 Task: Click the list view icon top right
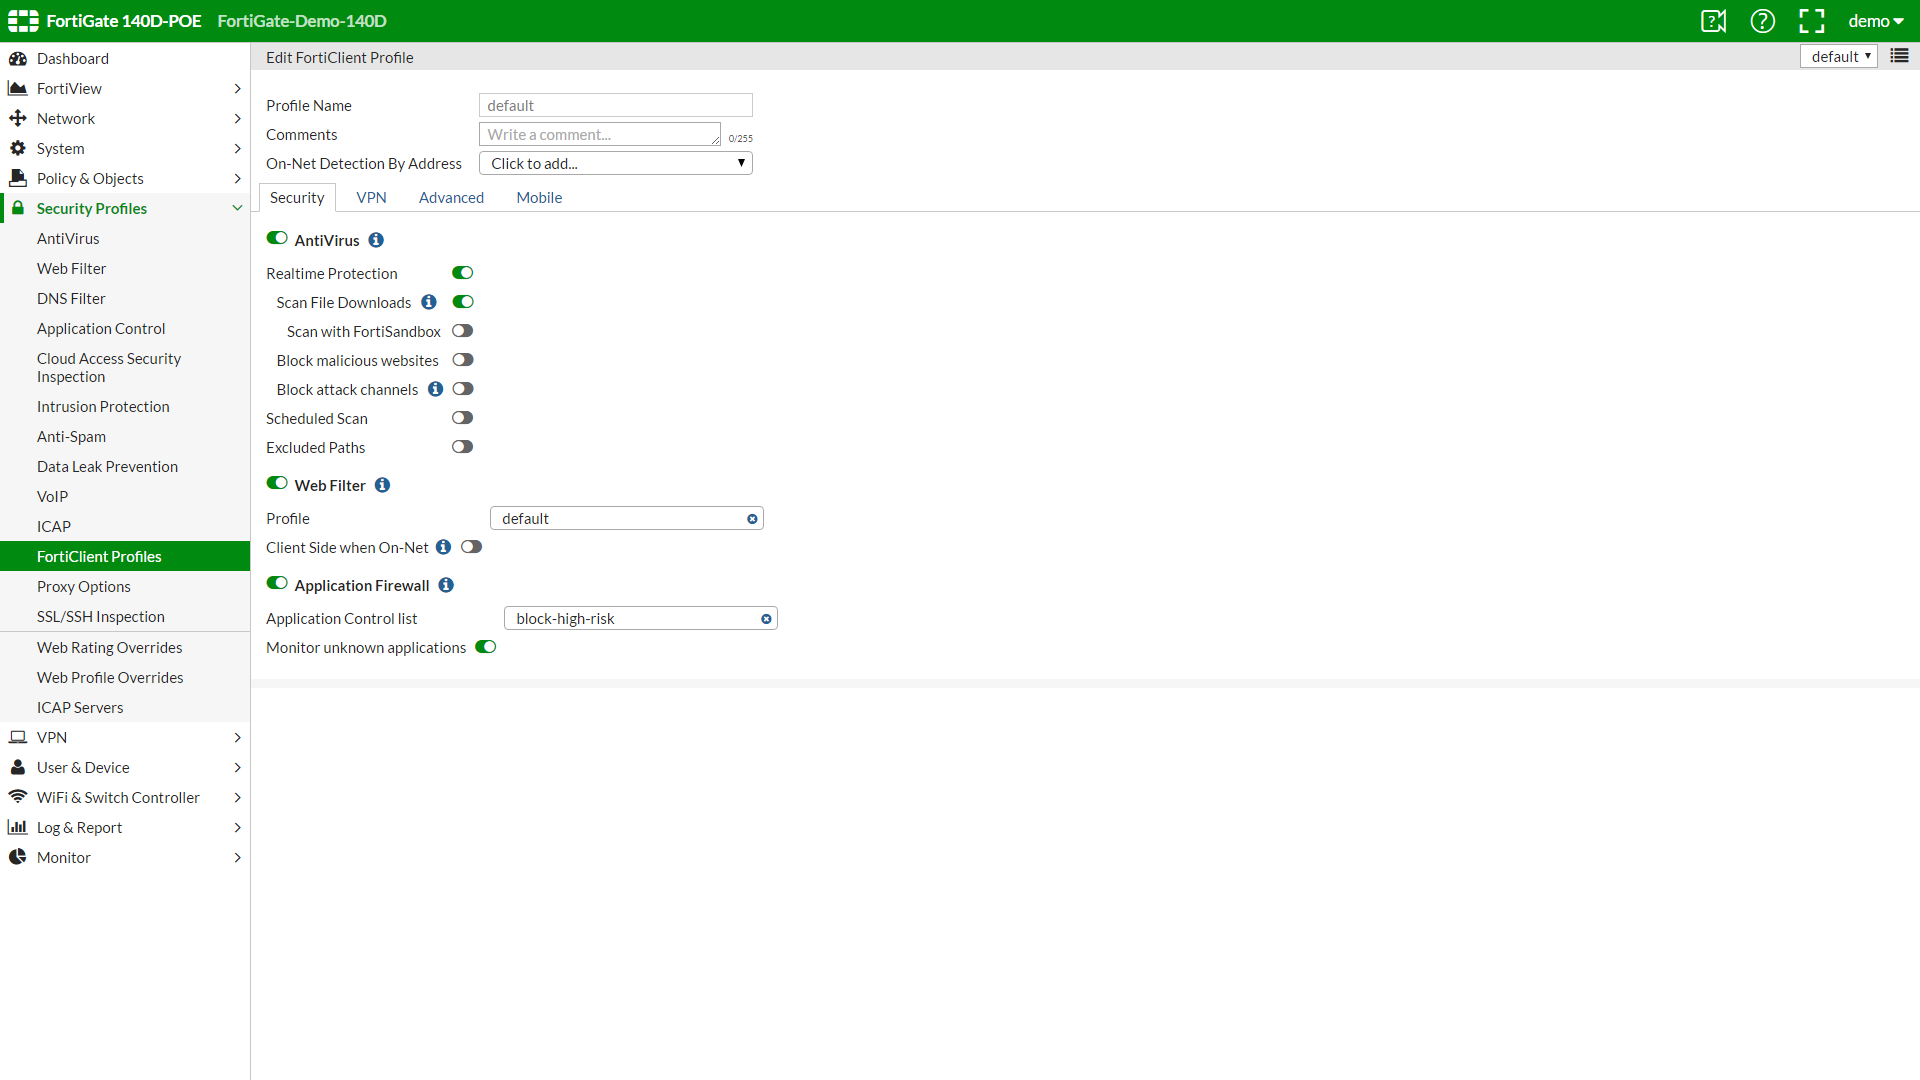point(1899,56)
